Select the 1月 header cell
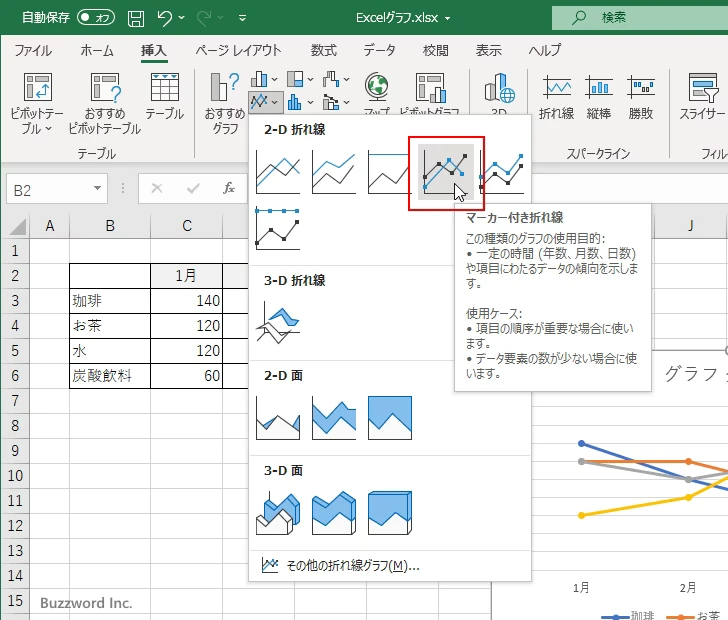The height and width of the screenshot is (620, 728). click(x=187, y=276)
